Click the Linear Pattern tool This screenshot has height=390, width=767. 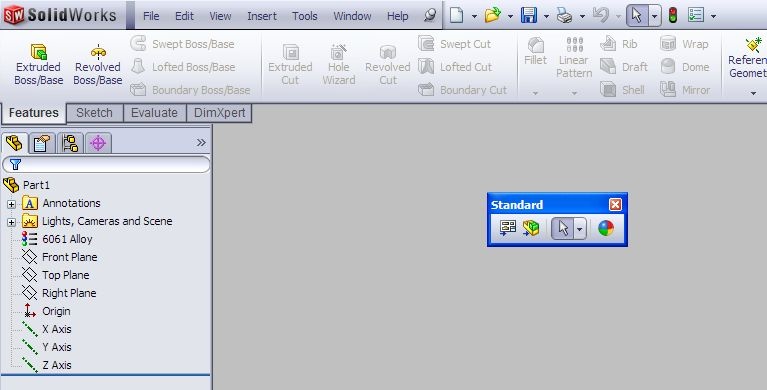[x=574, y=58]
